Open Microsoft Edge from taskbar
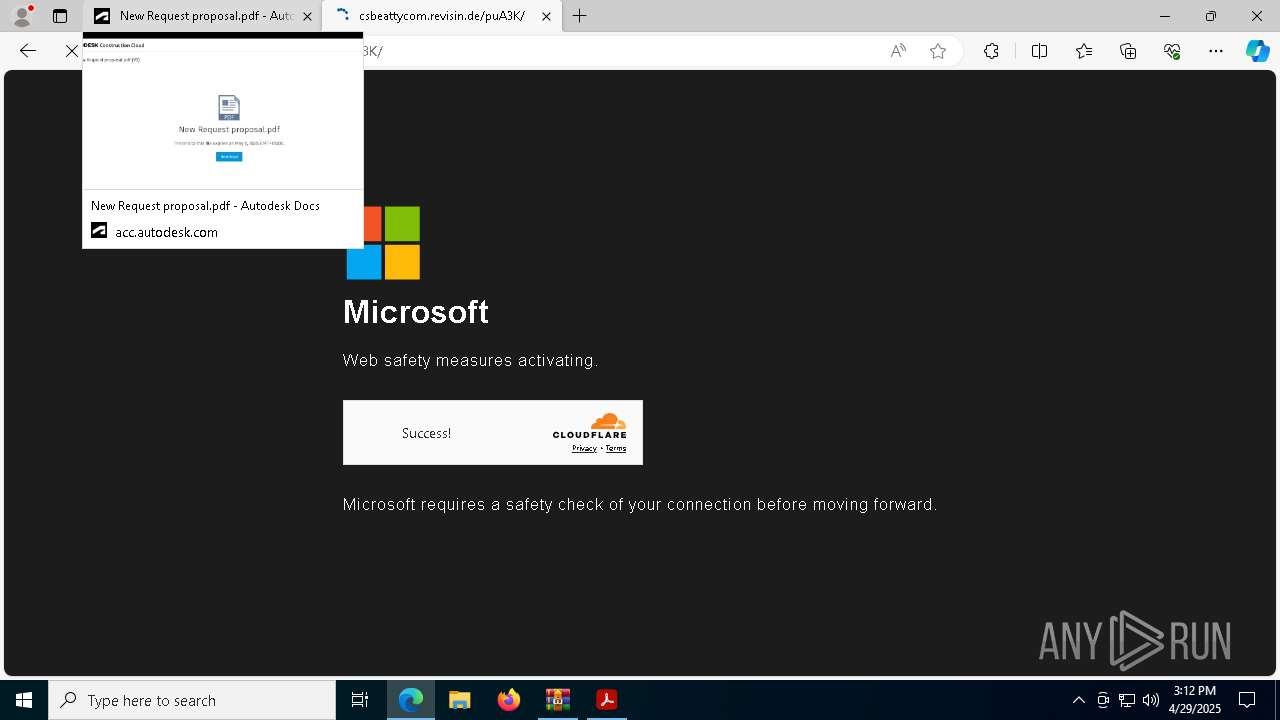 click(x=411, y=700)
